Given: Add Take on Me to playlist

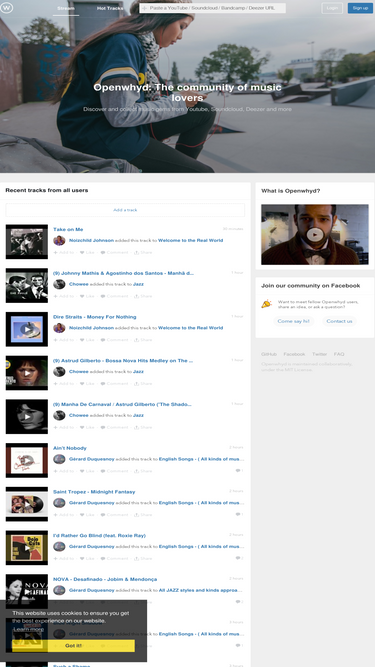Looking at the screenshot, I should (x=64, y=252).
